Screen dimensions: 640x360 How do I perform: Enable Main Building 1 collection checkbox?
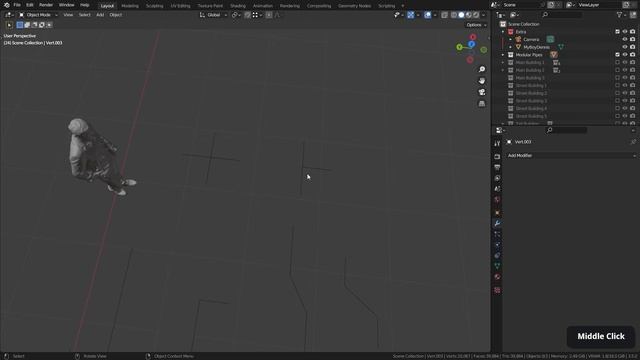click(617, 62)
